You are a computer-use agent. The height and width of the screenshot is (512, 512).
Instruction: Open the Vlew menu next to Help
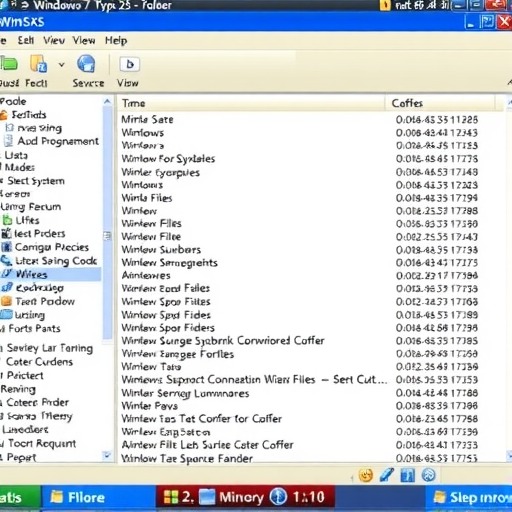pos(84,40)
